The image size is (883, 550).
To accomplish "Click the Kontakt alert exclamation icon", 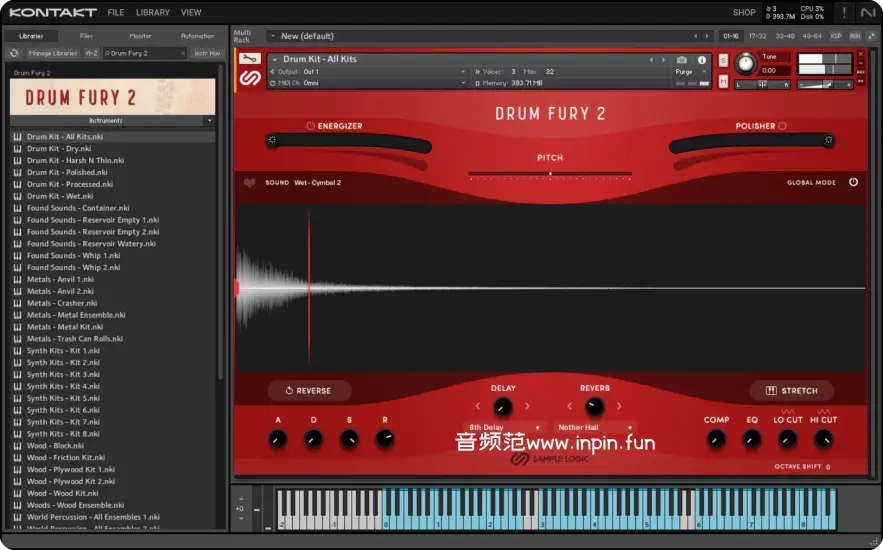I will [x=844, y=12].
